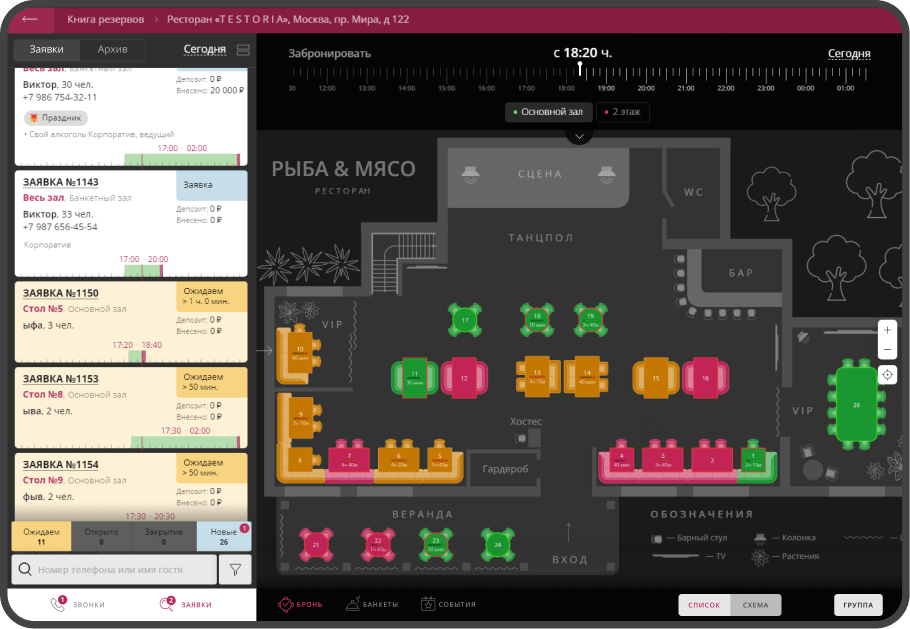
Task: Filter by Закрытие status
Action: tap(164, 536)
